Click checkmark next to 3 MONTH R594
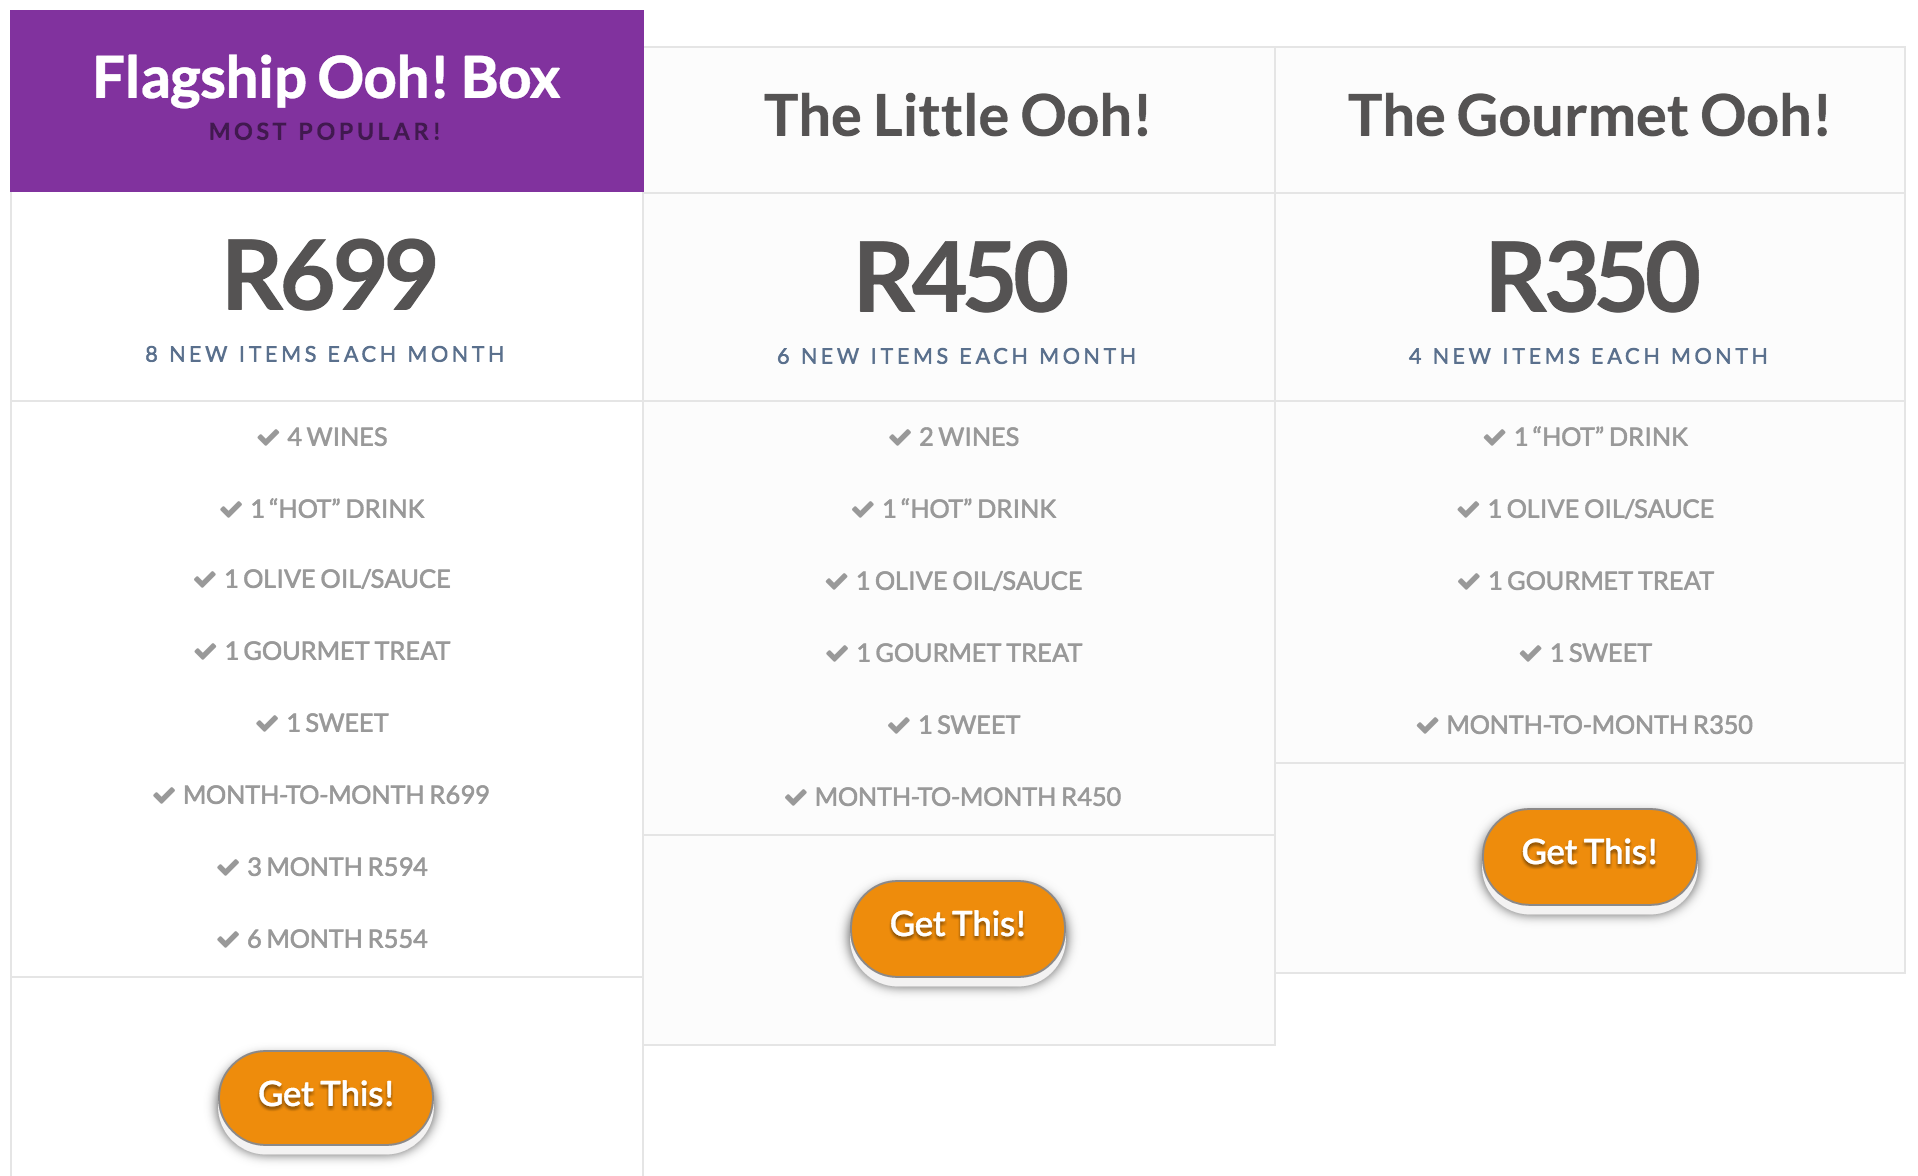This screenshot has width=1918, height=1176. [x=228, y=867]
